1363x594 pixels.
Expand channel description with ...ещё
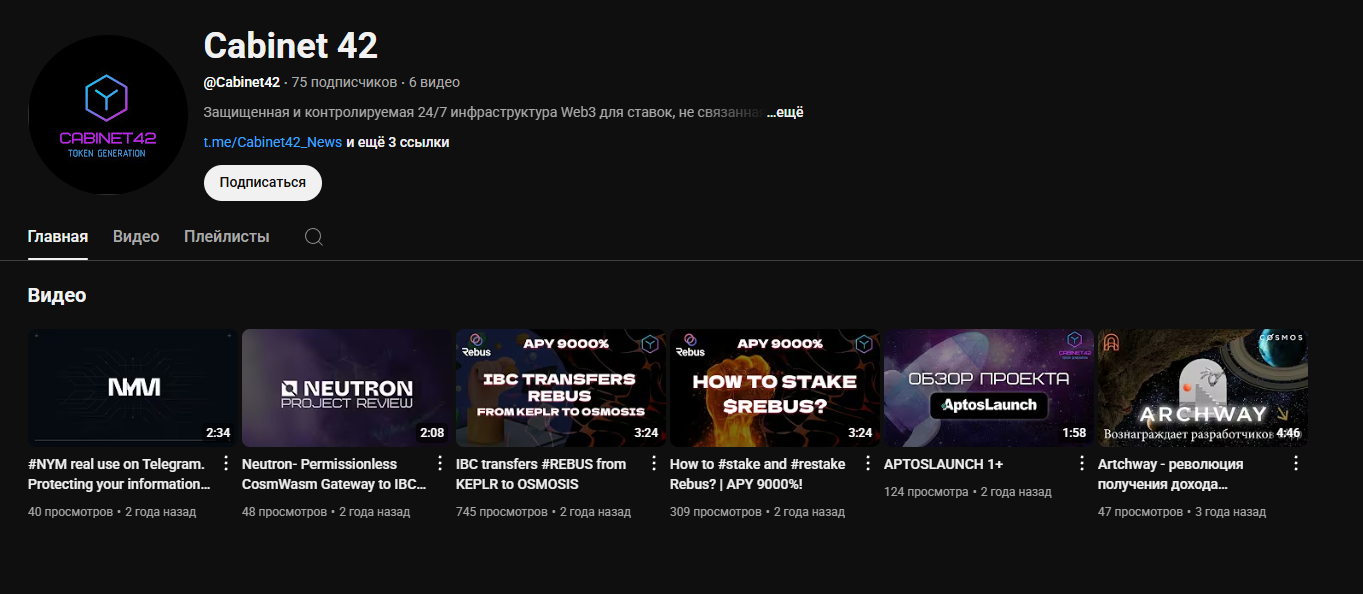(x=785, y=112)
